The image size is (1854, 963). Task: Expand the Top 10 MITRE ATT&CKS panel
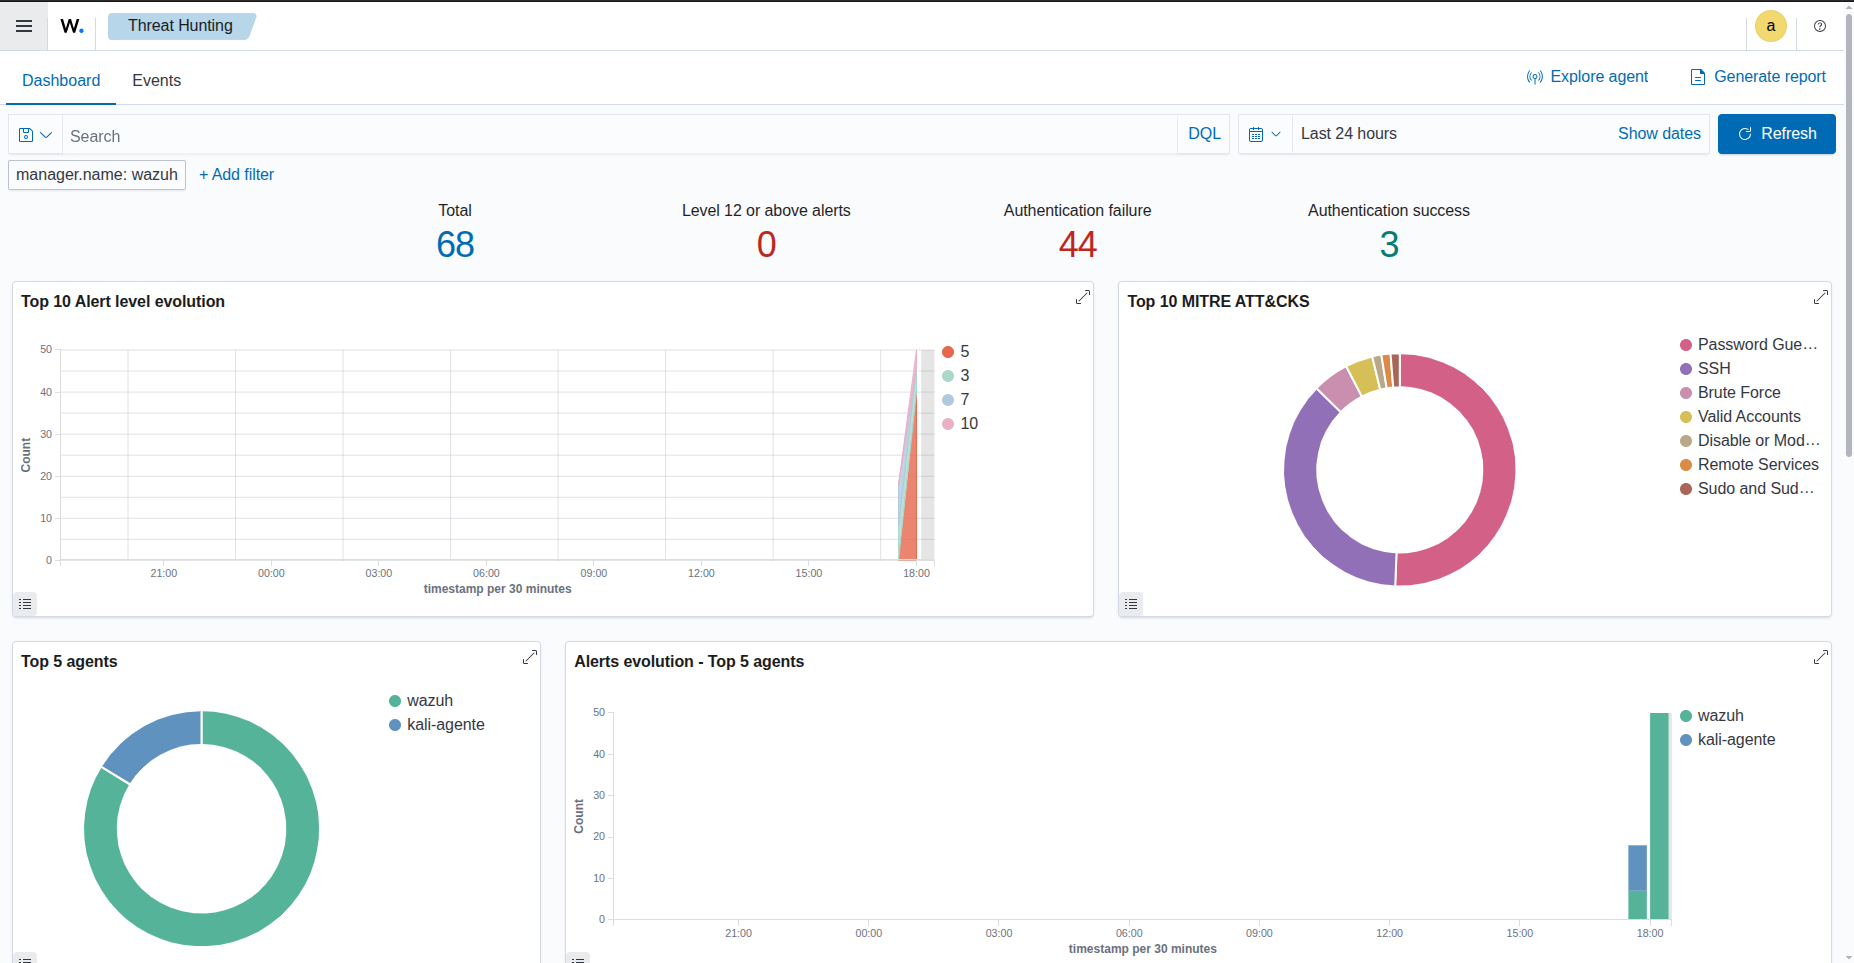tap(1821, 297)
